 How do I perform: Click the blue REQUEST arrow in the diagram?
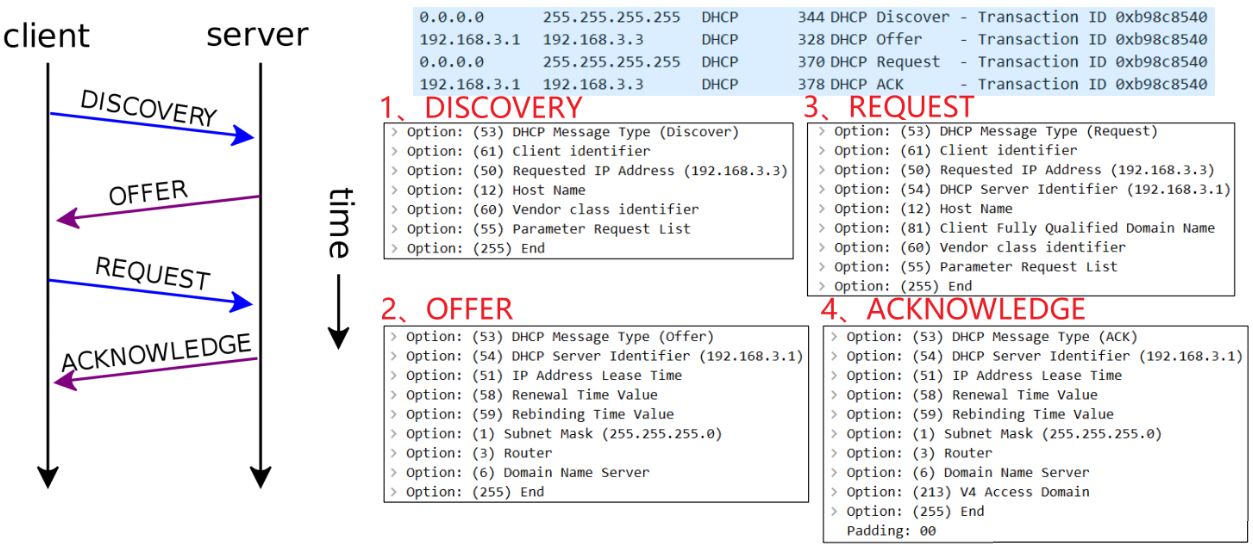150,291
